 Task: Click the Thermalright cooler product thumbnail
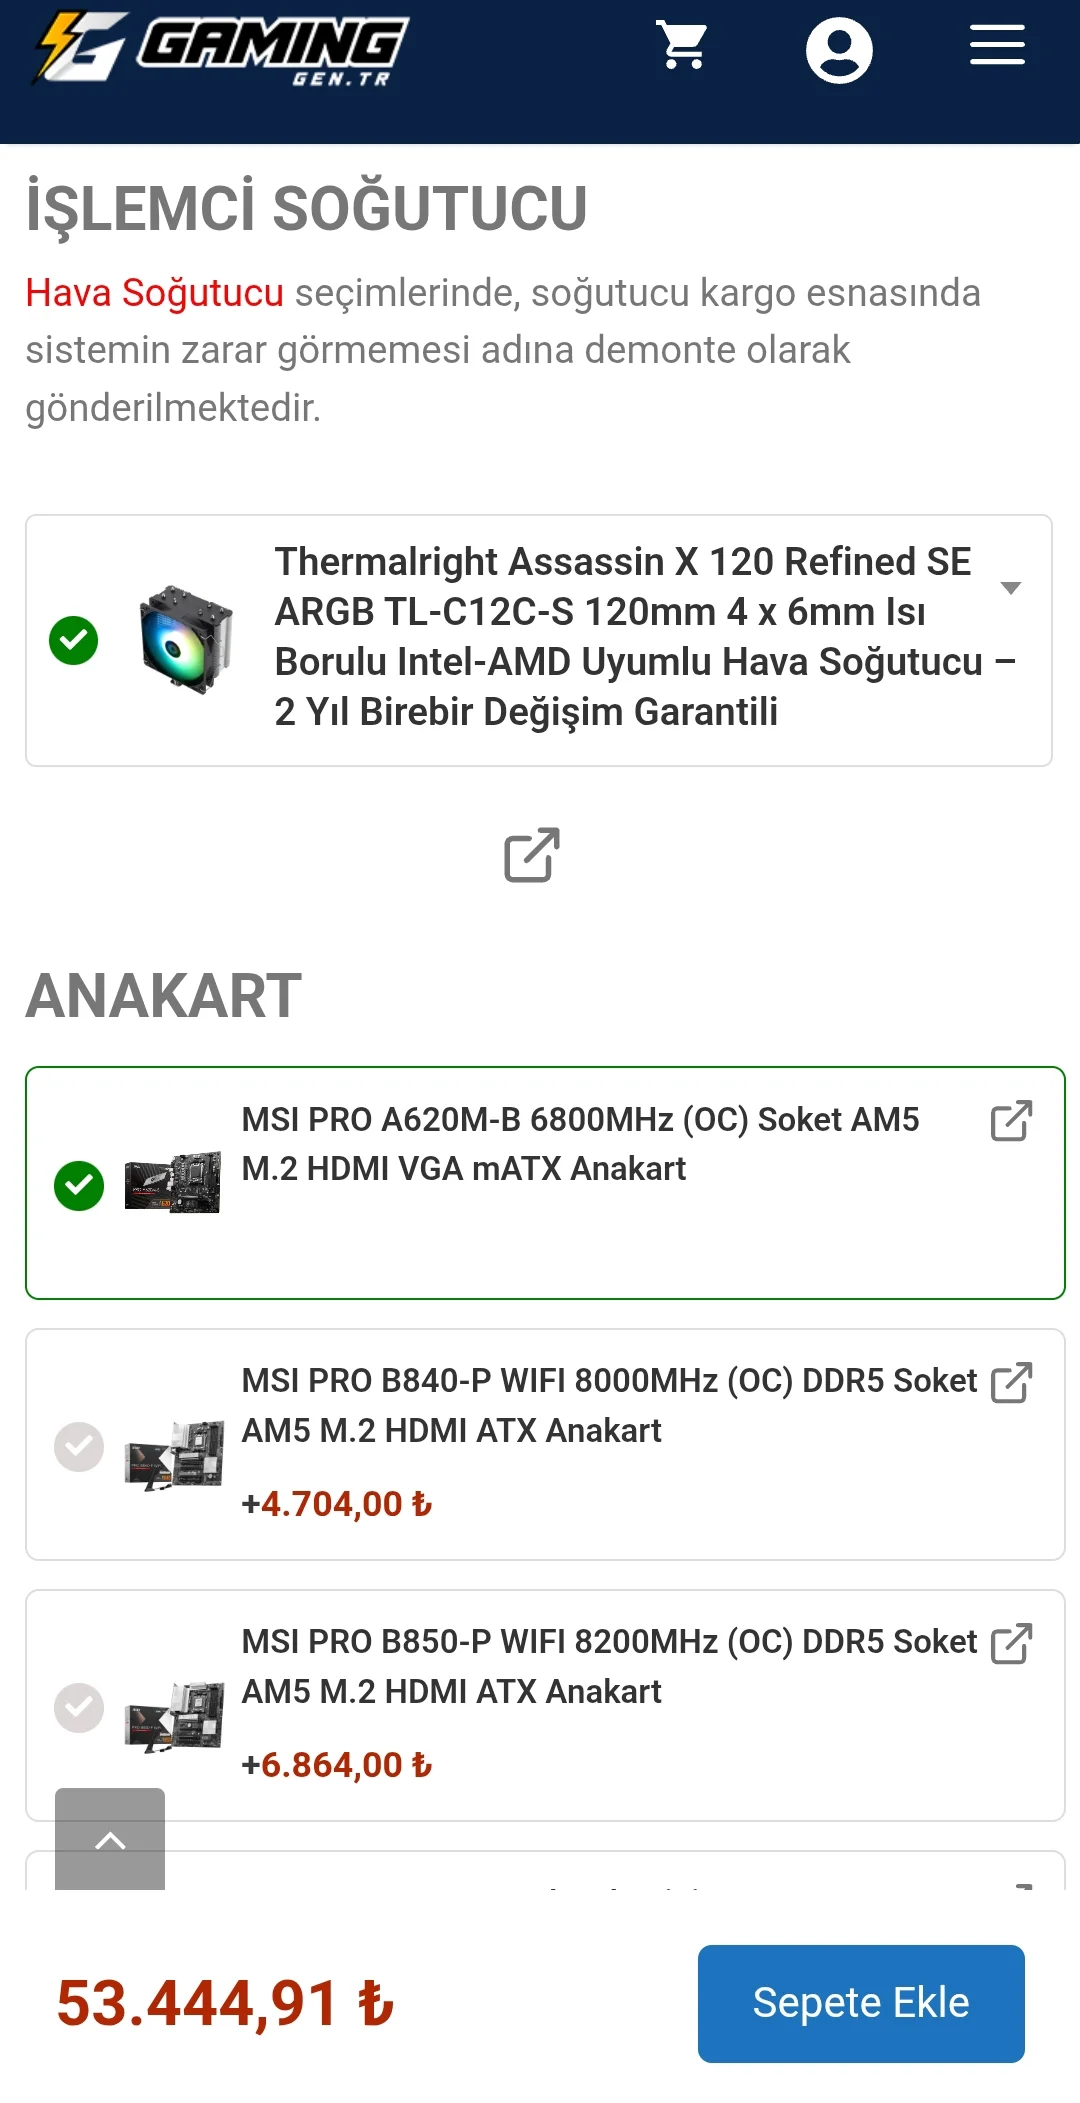186,640
